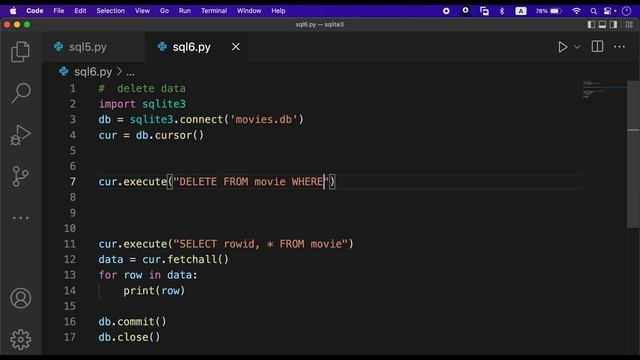Open the keyboard input source menu
This screenshot has width=640, height=360.
click(x=520, y=11)
